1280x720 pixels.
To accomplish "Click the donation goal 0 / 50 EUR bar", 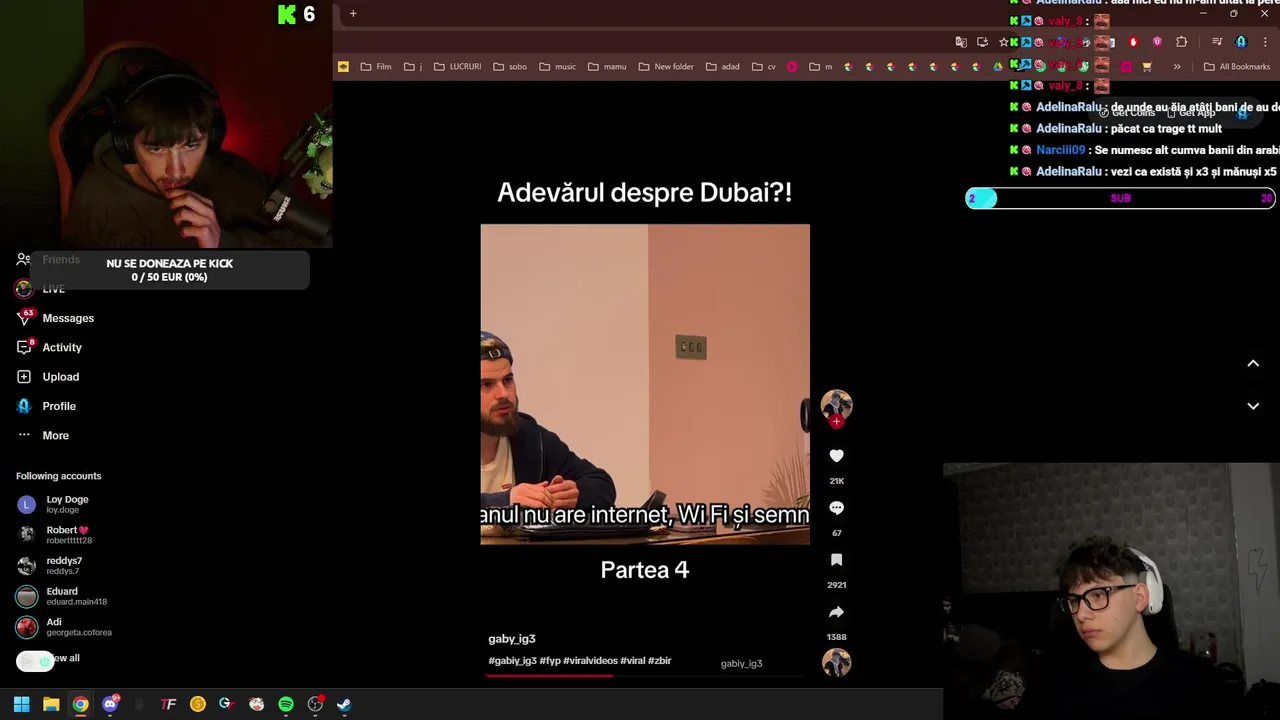I will 169,270.
